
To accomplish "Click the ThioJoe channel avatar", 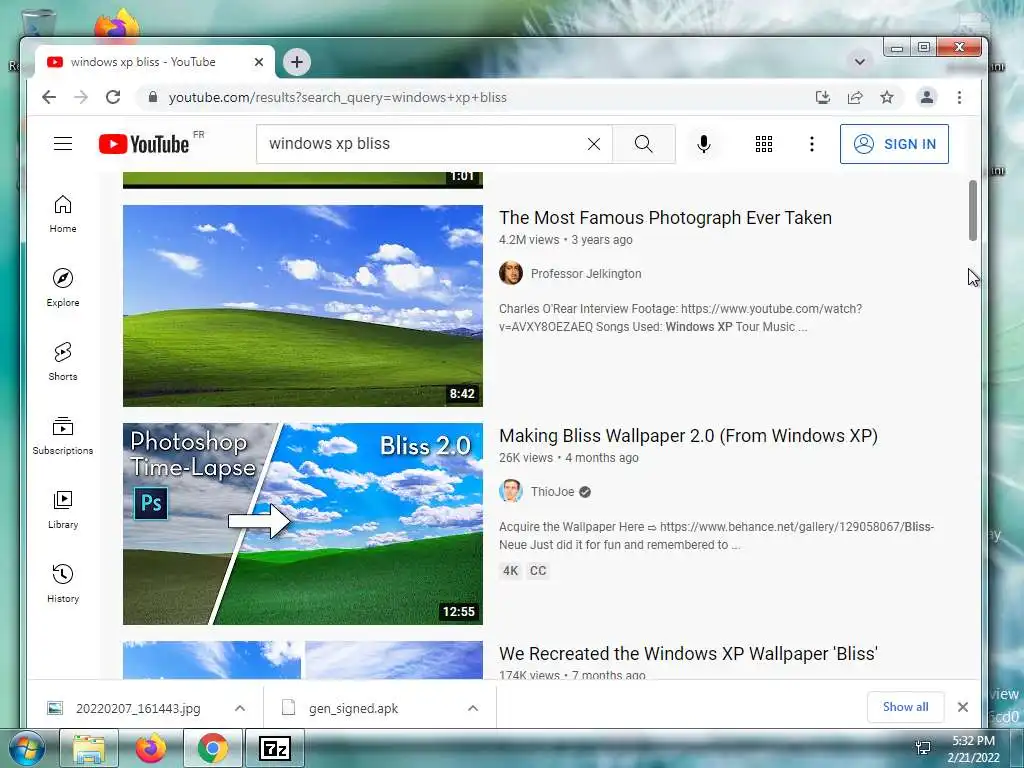I will click(511, 491).
